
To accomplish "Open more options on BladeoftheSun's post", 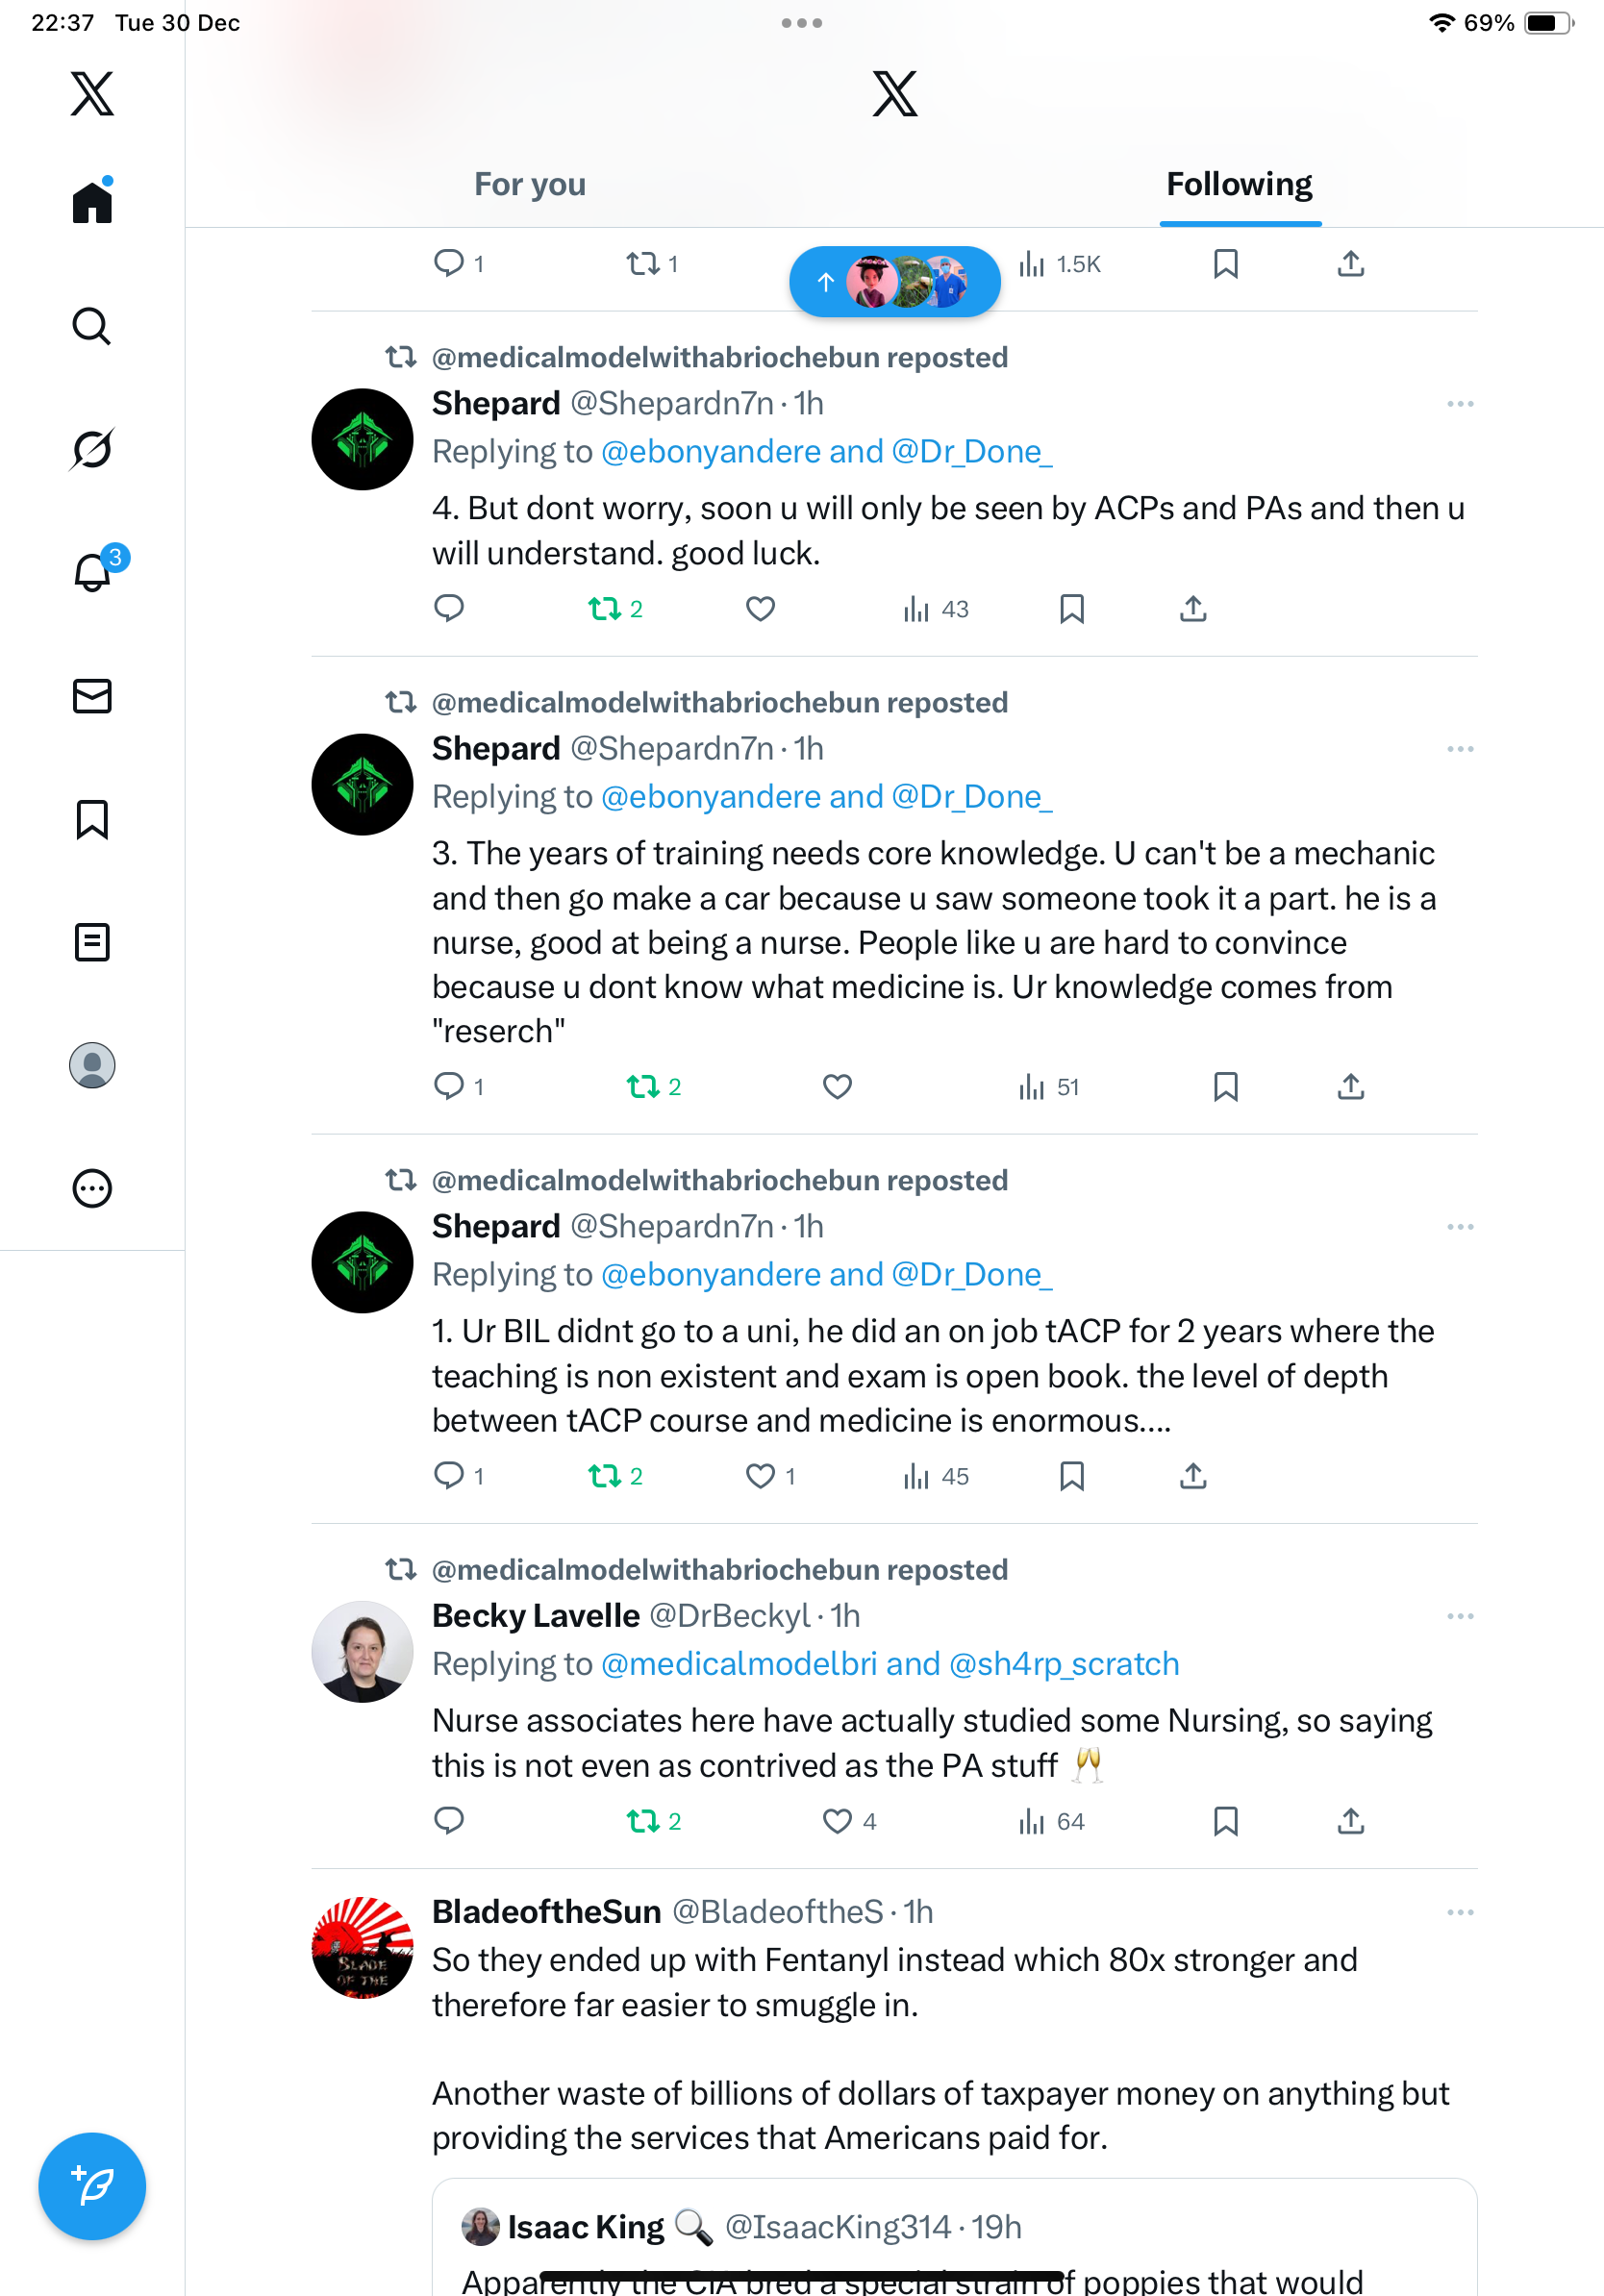I will [1460, 1912].
